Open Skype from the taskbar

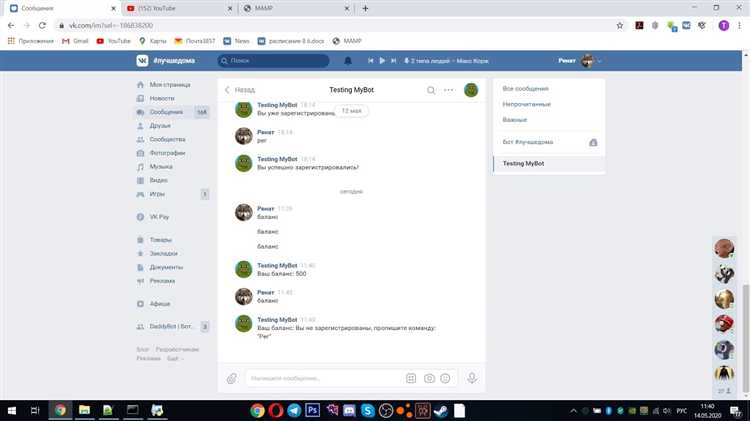point(368,410)
